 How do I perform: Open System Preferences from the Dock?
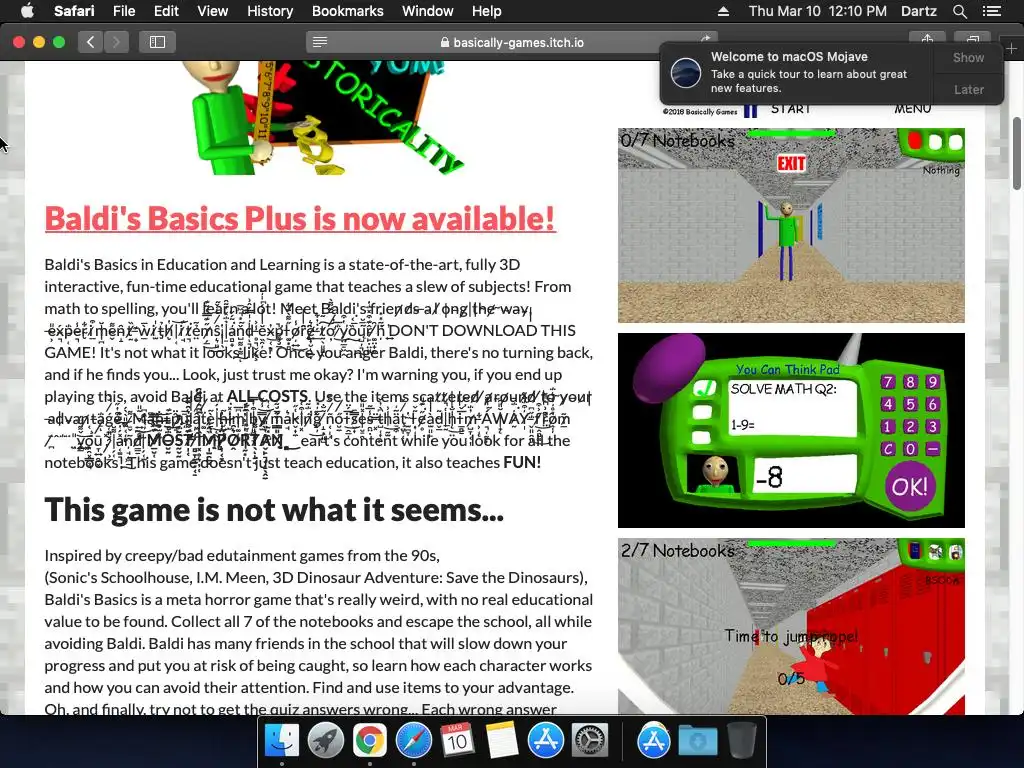[x=590, y=741]
